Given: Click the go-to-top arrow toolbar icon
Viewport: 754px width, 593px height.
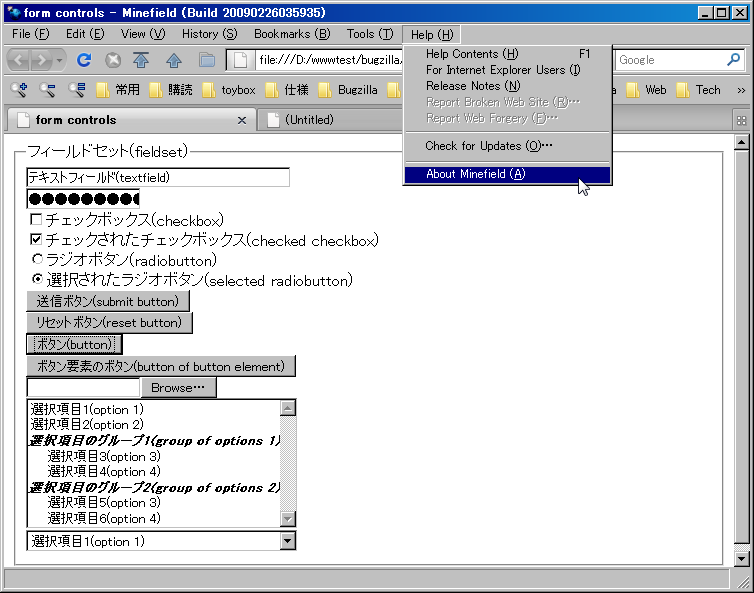Looking at the screenshot, I should (x=141, y=60).
